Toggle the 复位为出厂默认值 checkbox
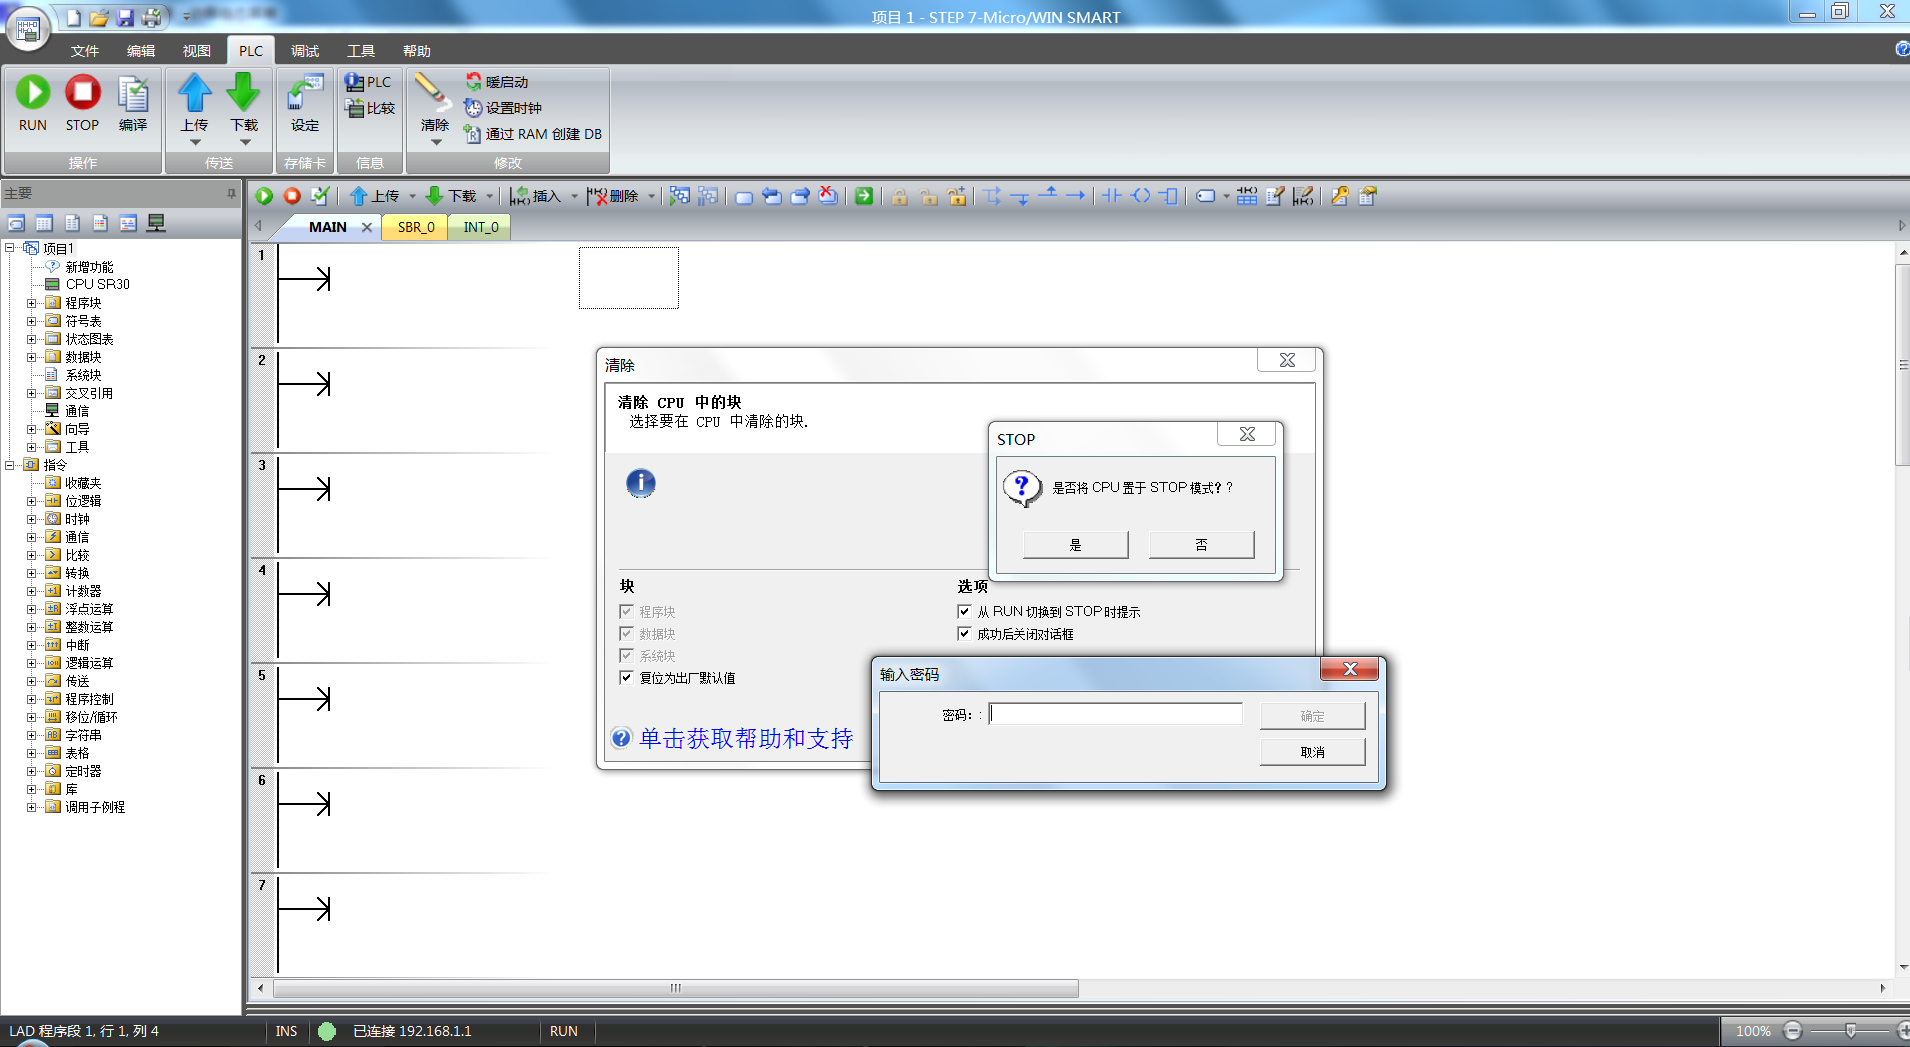1910x1047 pixels. [626, 677]
